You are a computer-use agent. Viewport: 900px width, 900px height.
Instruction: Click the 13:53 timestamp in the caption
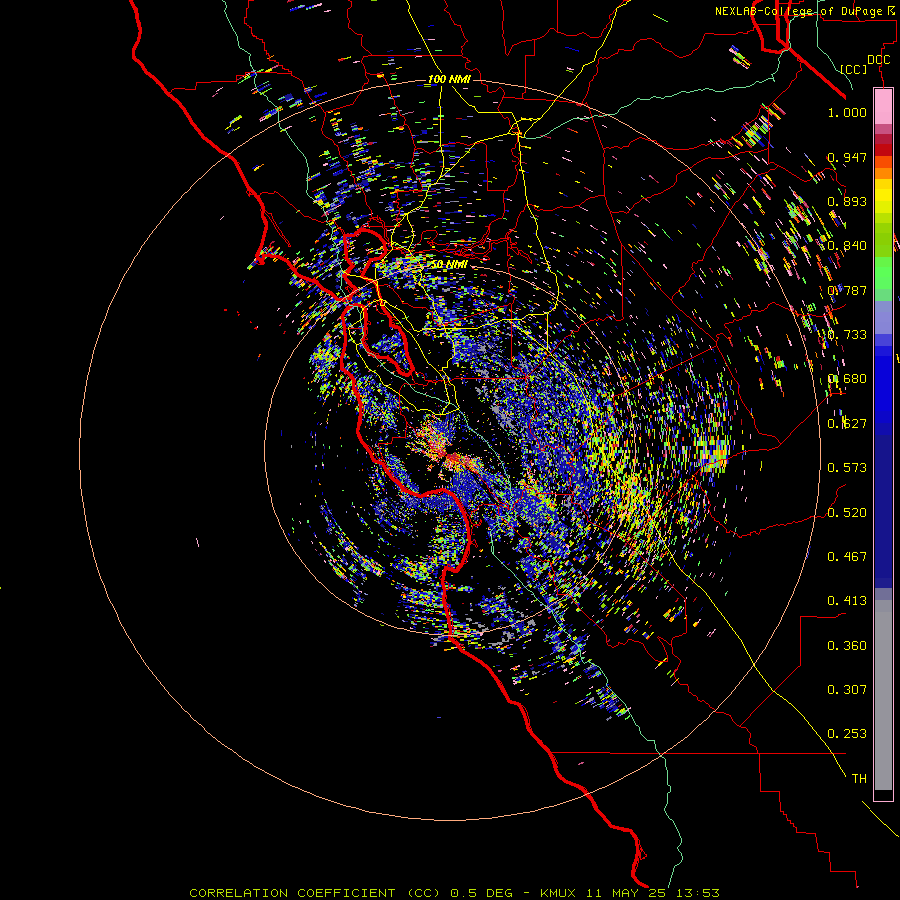coord(699,893)
